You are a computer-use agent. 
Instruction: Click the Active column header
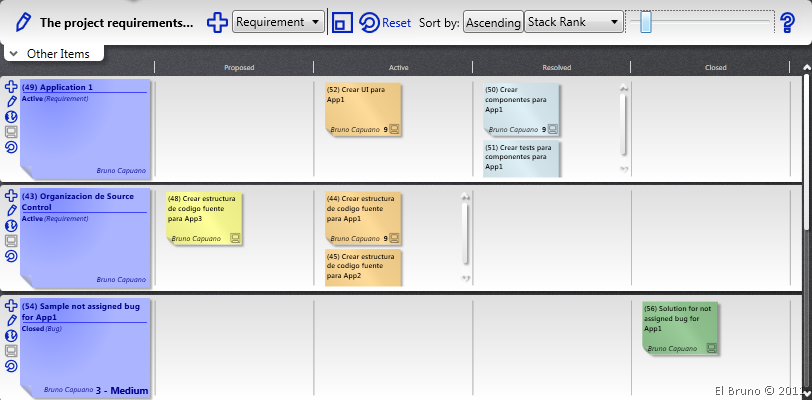pyautogui.click(x=398, y=68)
